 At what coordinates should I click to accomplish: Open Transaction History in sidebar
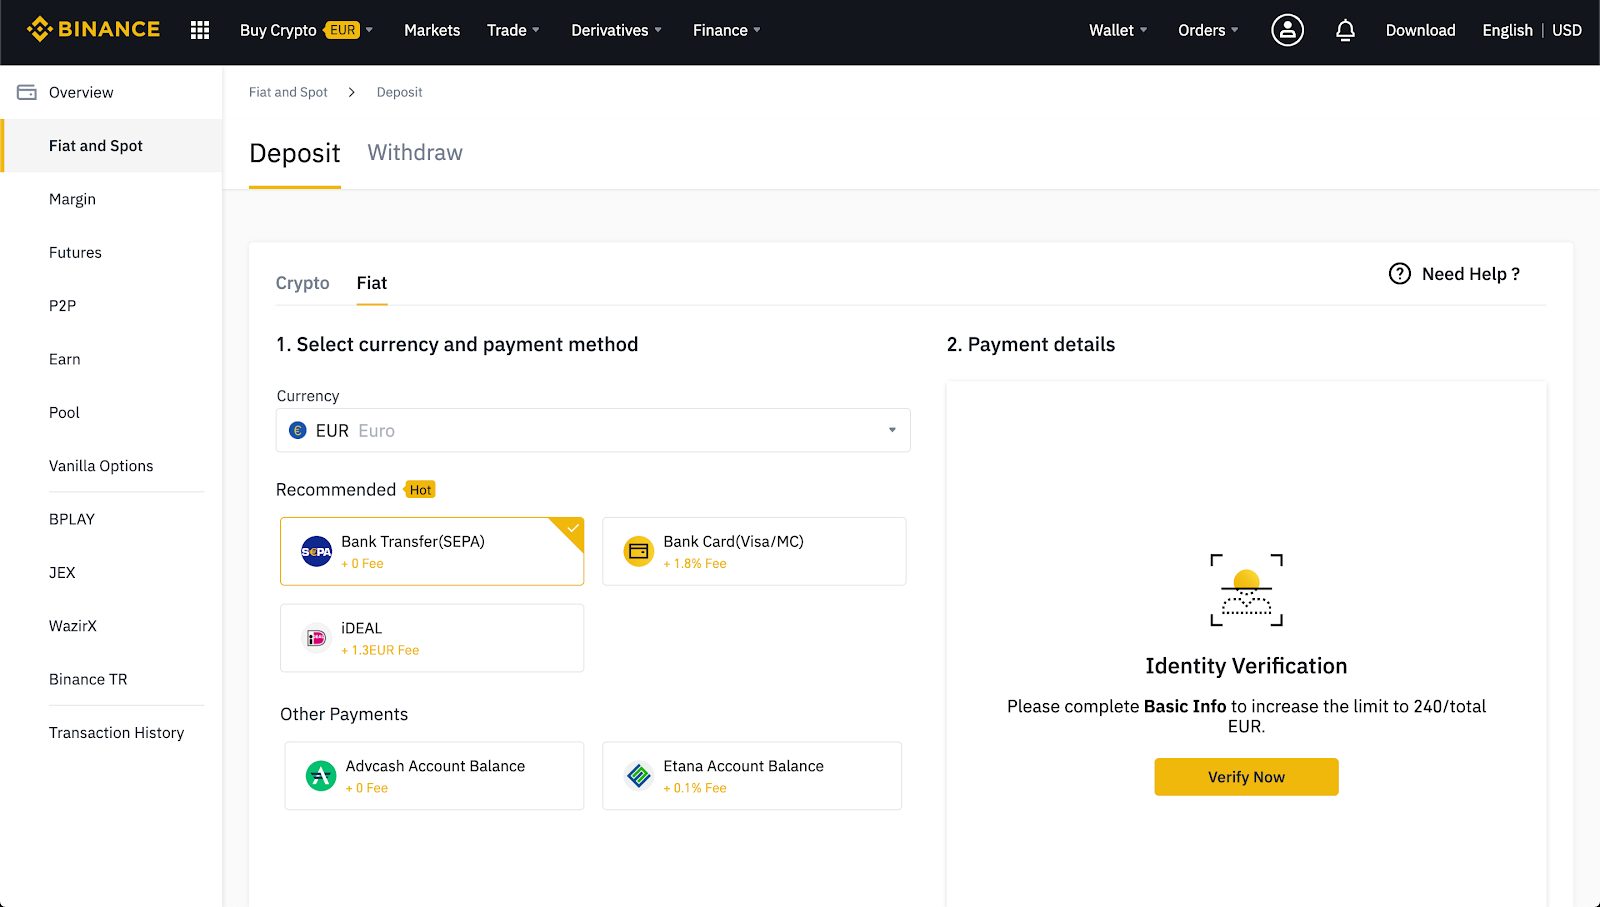click(x=116, y=733)
